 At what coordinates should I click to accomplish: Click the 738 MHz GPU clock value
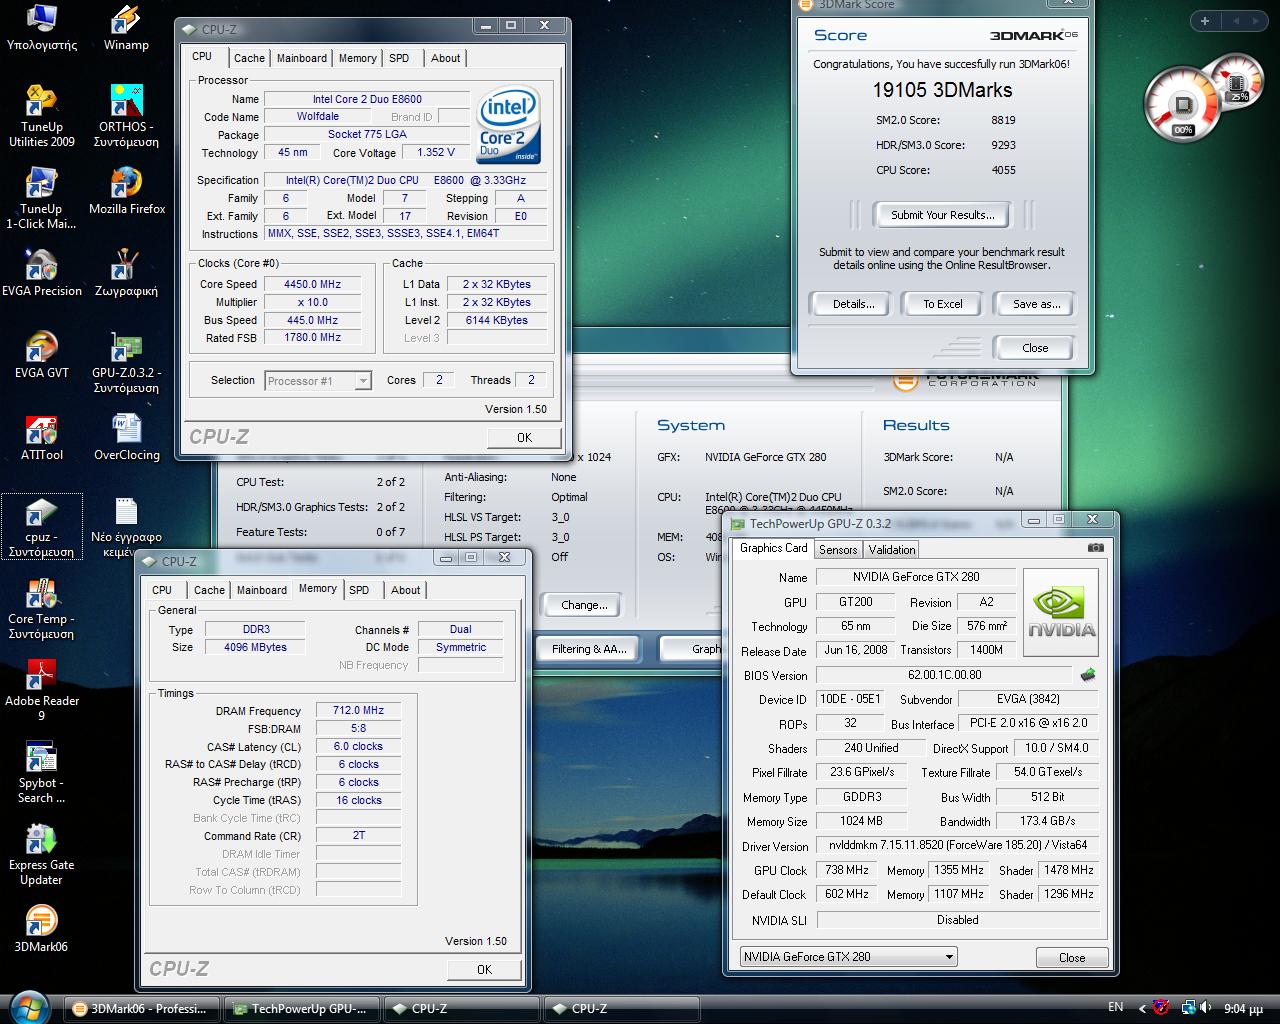846,870
